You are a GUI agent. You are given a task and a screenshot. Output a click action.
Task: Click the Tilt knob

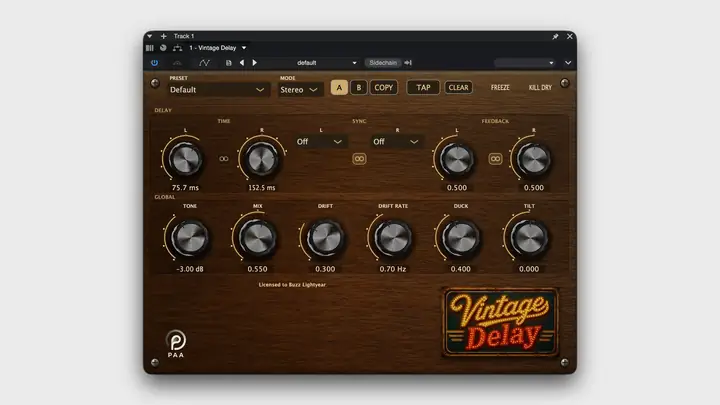point(529,238)
